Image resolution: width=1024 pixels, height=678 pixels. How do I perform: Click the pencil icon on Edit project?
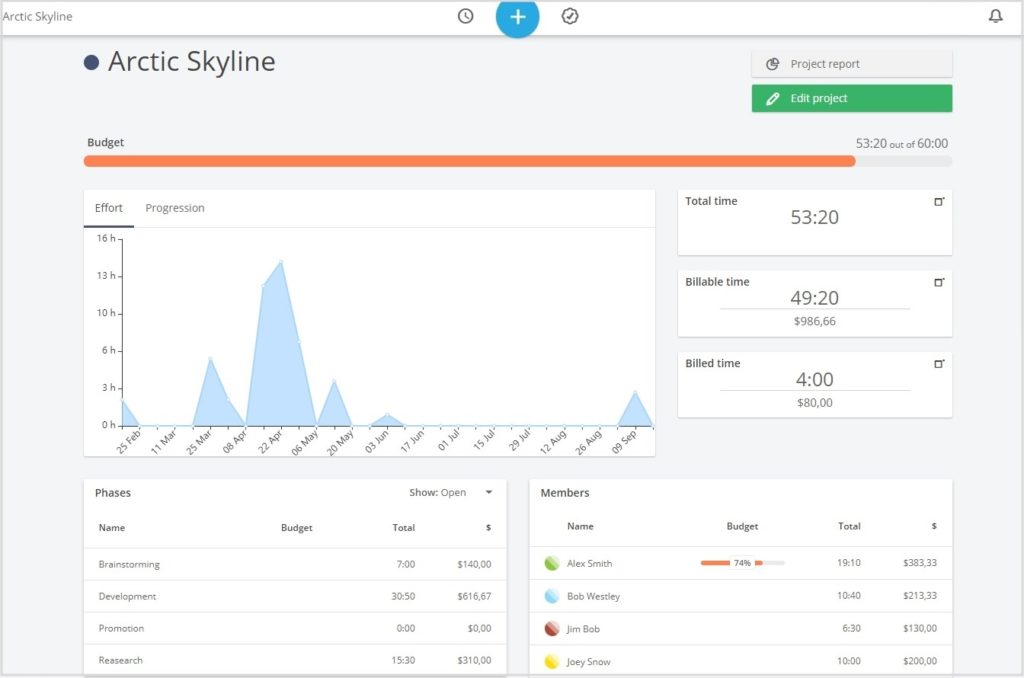tap(771, 98)
